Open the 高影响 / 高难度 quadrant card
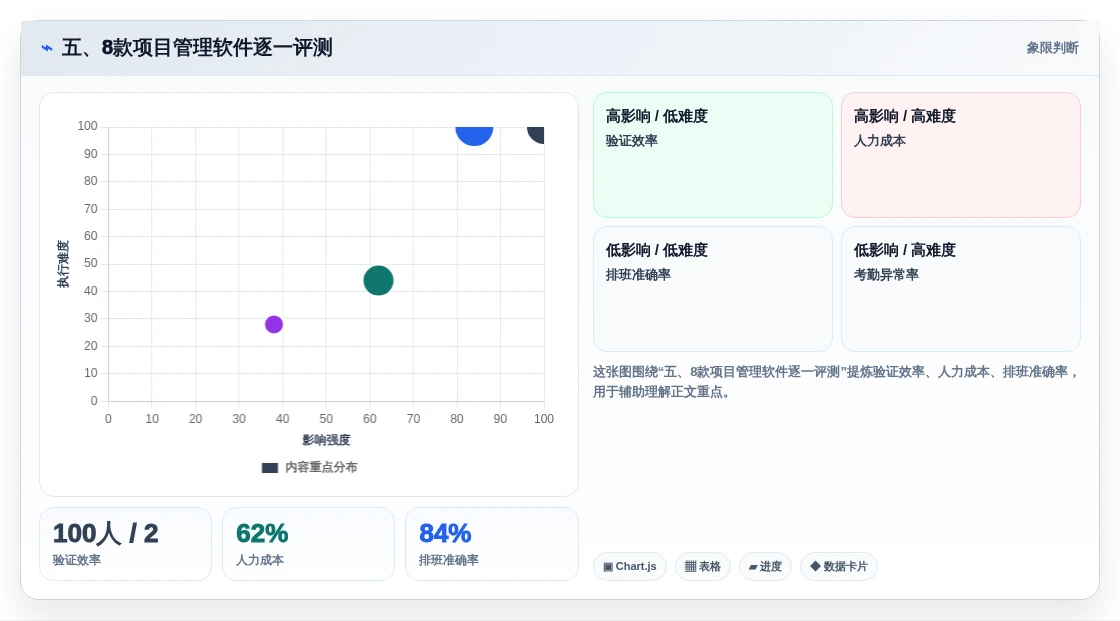Screen dimensions: 1120x621 [961, 155]
